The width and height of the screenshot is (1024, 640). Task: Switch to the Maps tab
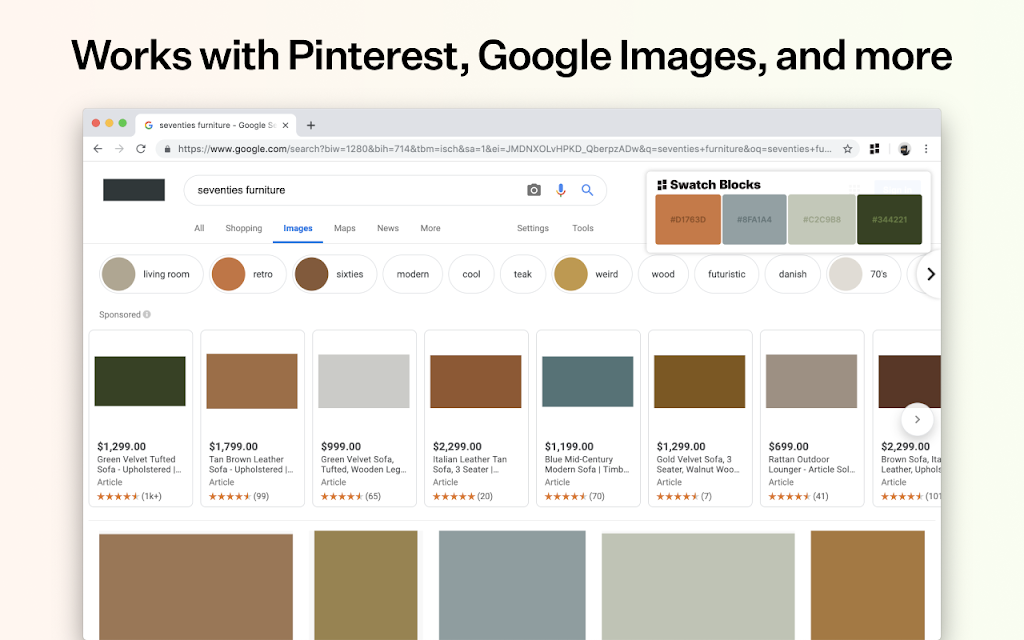click(x=345, y=228)
